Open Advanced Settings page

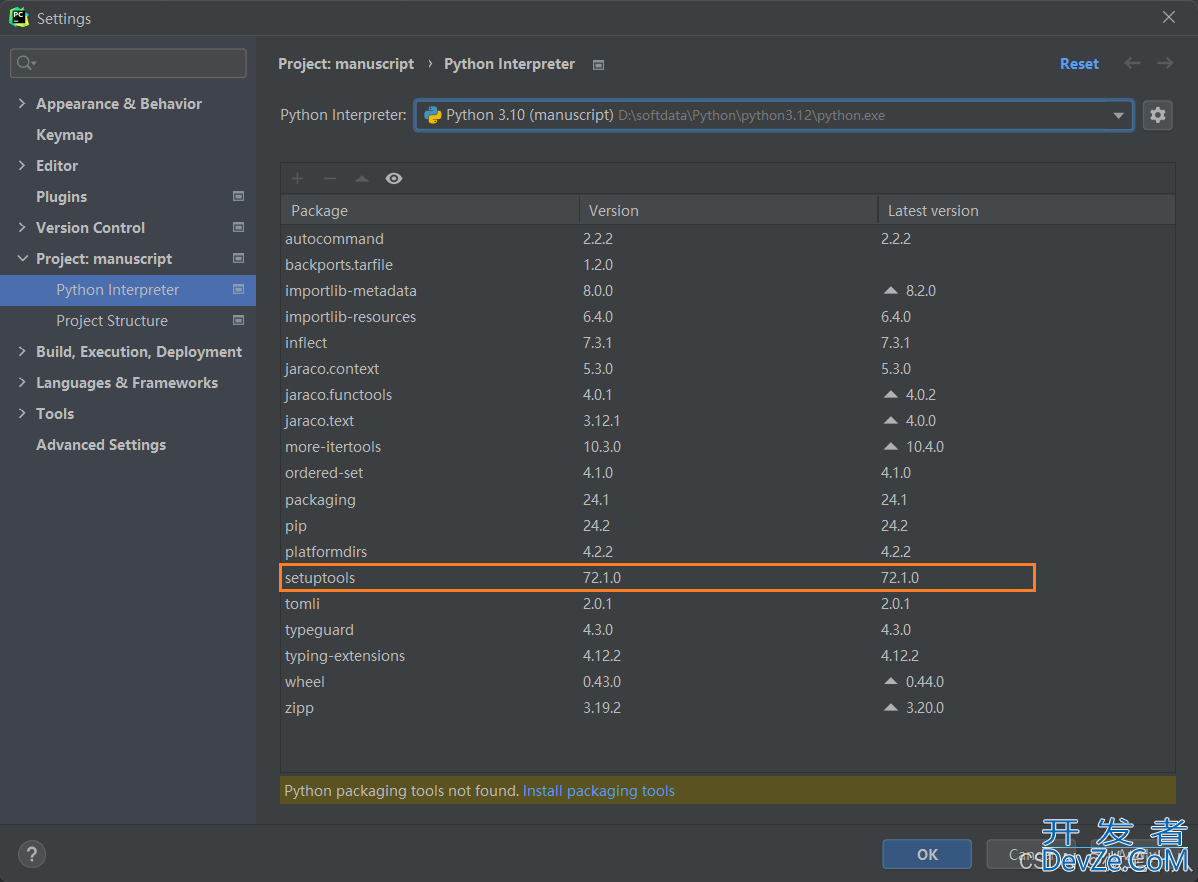coord(101,445)
